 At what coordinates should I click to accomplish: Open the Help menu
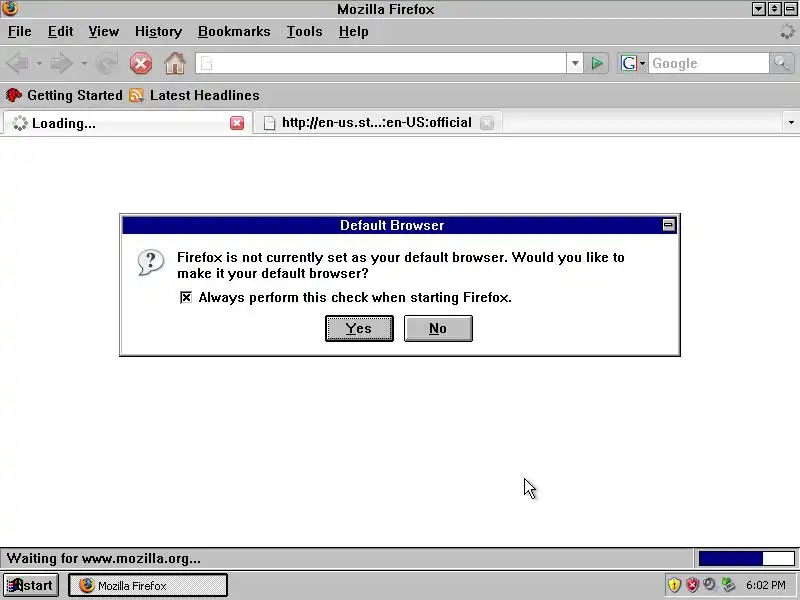[354, 32]
